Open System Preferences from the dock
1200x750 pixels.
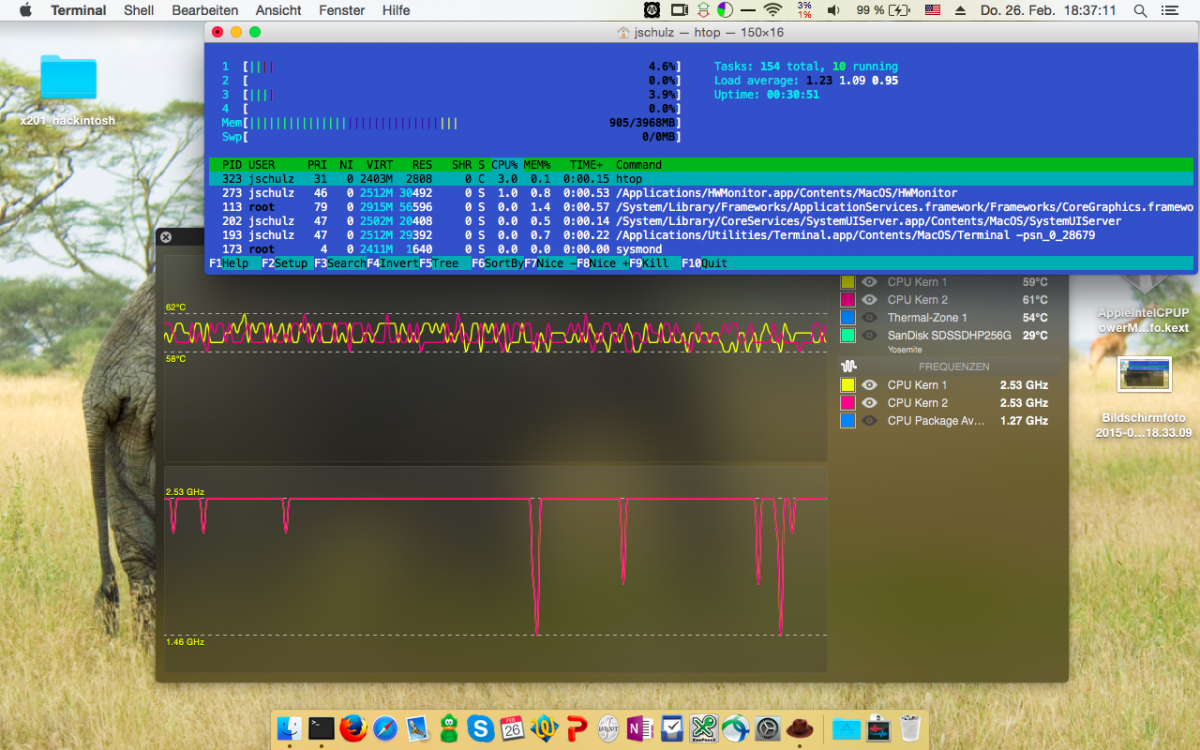[767, 728]
